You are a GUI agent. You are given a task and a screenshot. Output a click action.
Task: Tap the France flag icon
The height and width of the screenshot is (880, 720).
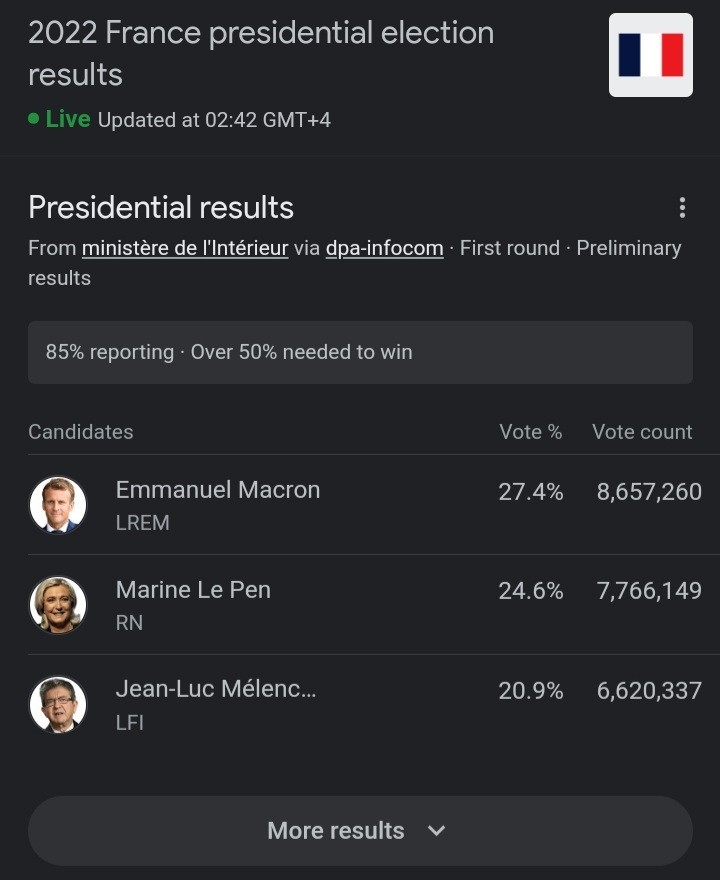650,55
